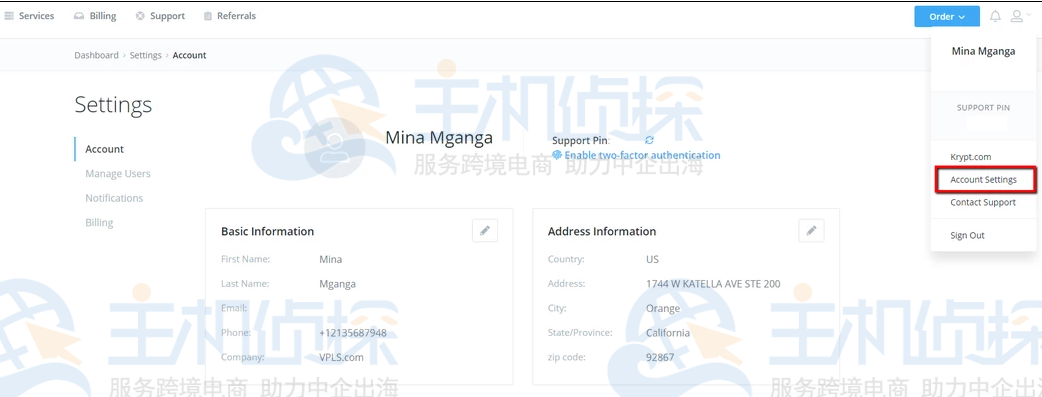Open the notifications bell icon
The image size is (1042, 397).
pos(995,17)
